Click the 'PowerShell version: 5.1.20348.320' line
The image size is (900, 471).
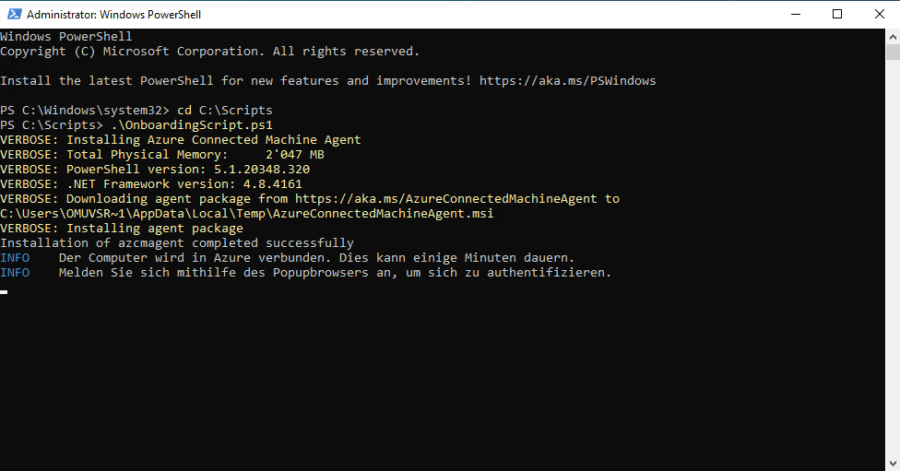155,170
